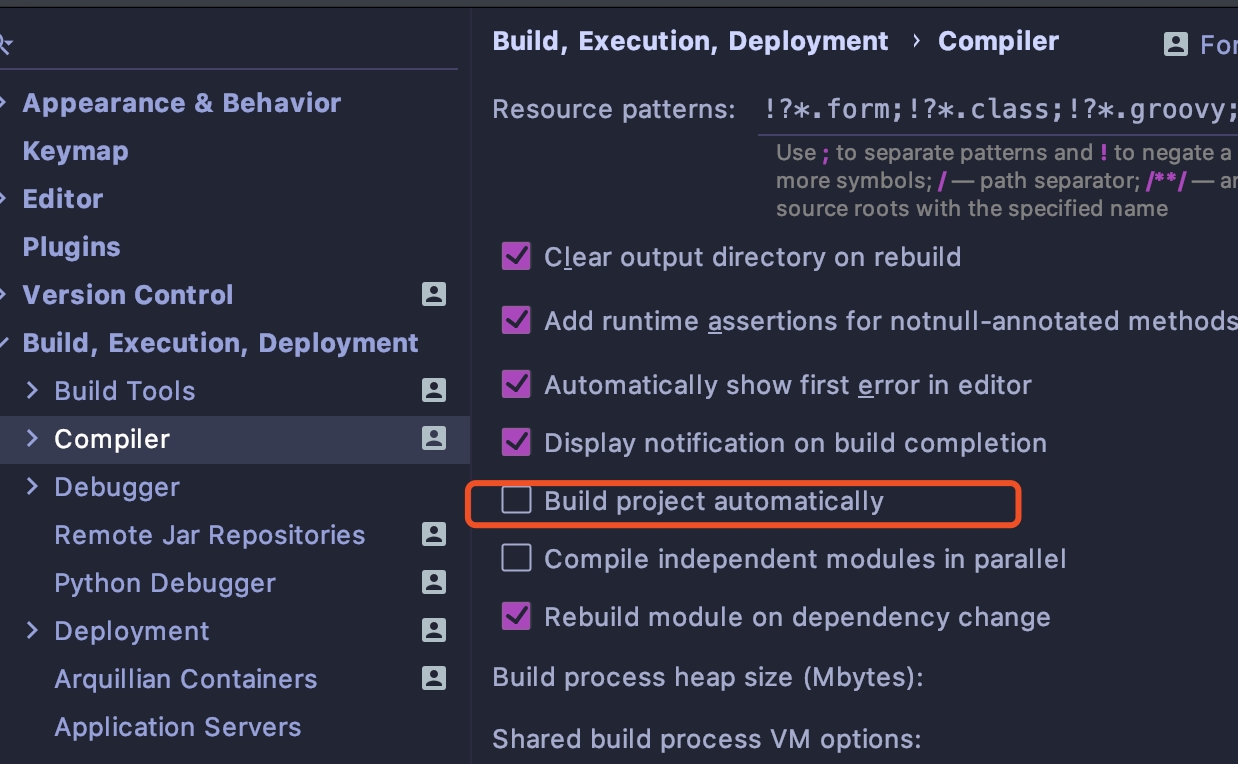Disable Display notification on build completion

click(x=516, y=442)
